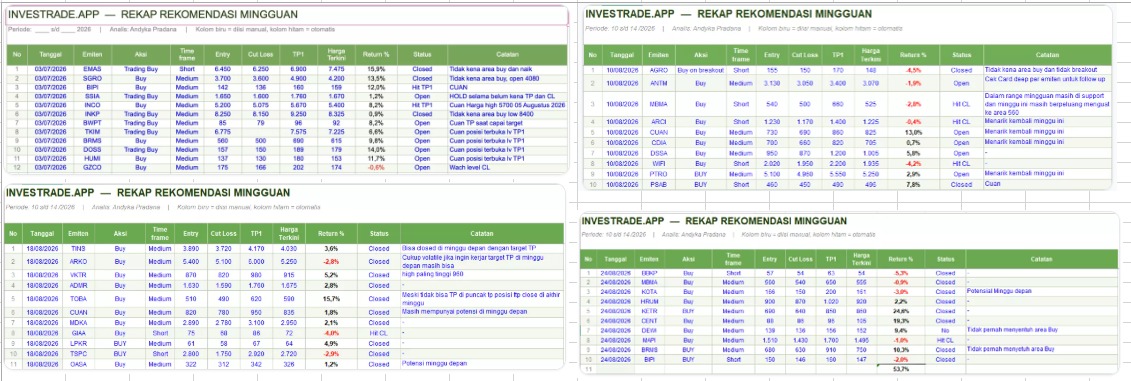The image size is (1131, 381).
Task: Click the 'Status' header of the 10/08/2026 table
Action: pyautogui.click(x=961, y=55)
